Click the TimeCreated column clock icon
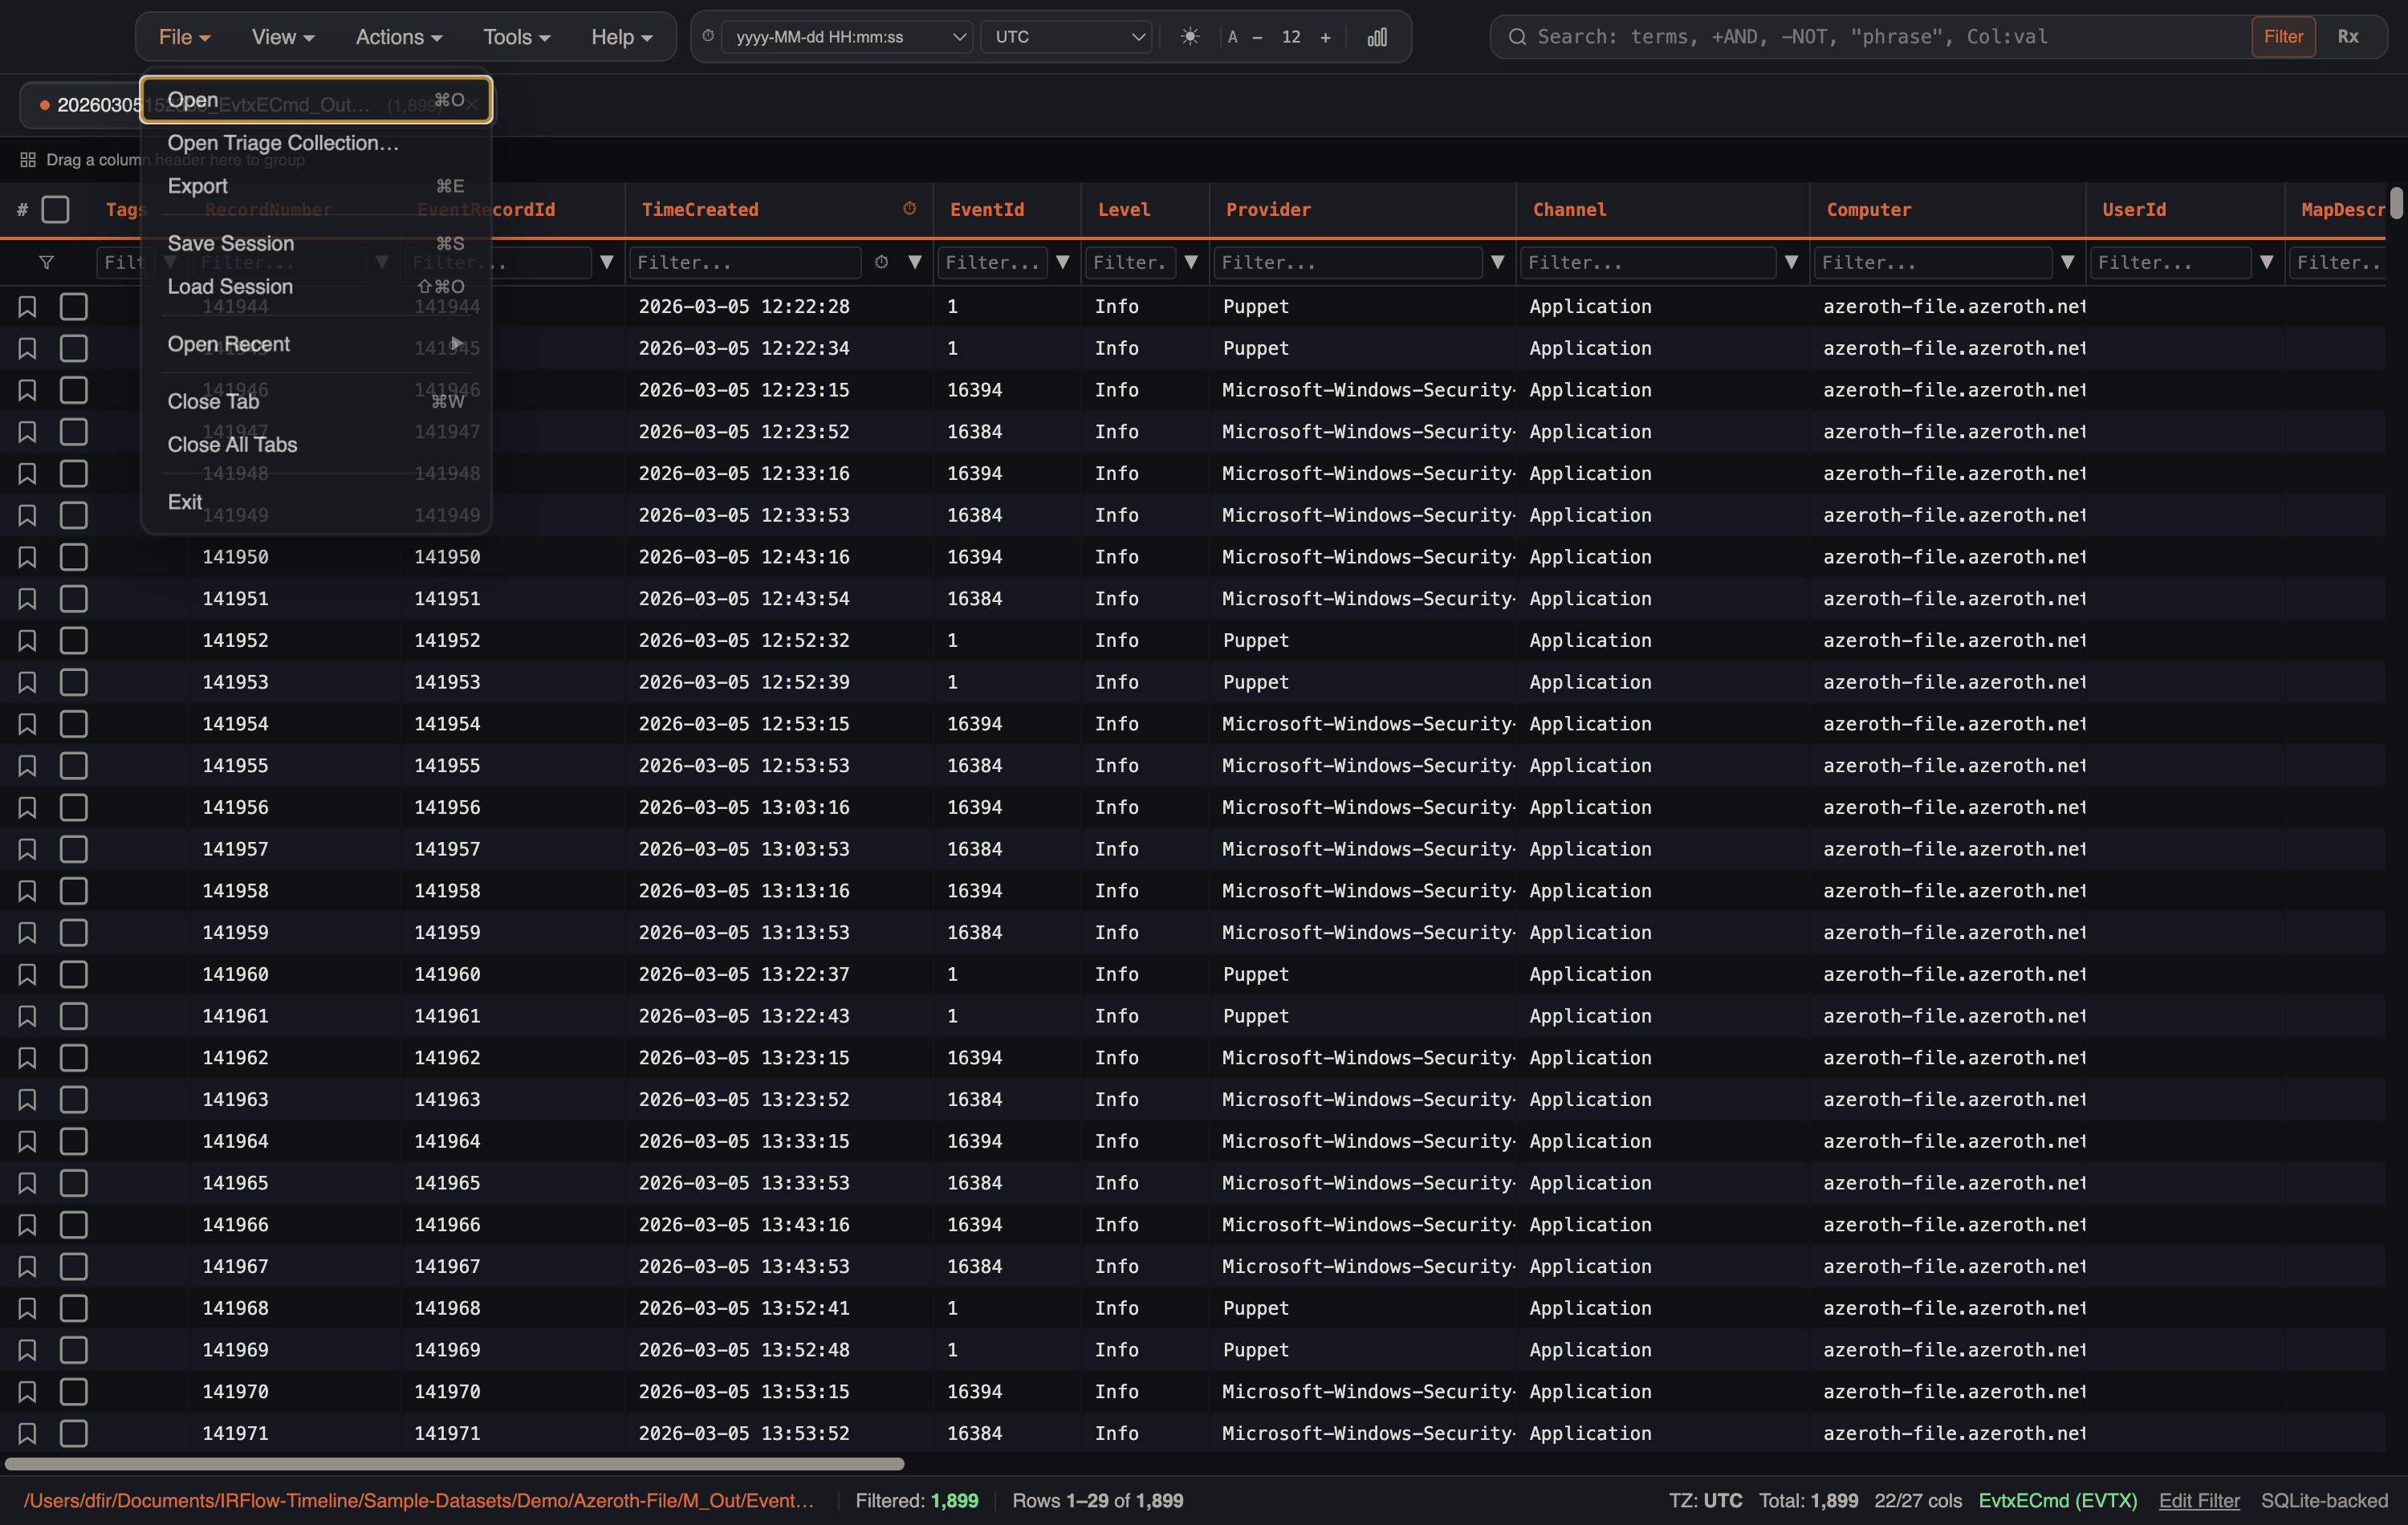Image resolution: width=2408 pixels, height=1525 pixels. [909, 208]
